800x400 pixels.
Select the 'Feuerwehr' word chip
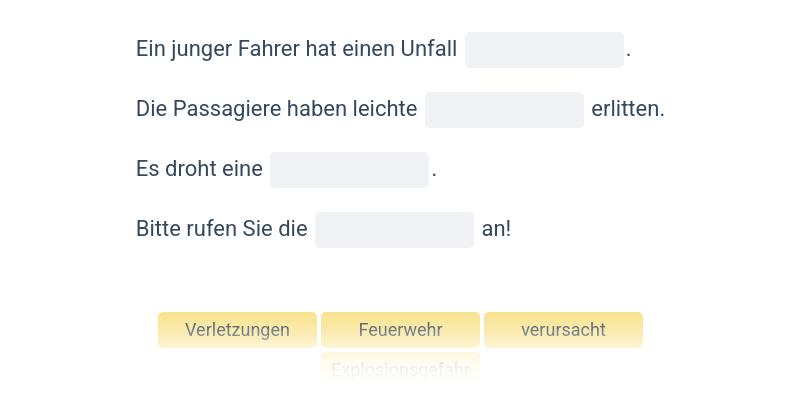[x=401, y=330]
